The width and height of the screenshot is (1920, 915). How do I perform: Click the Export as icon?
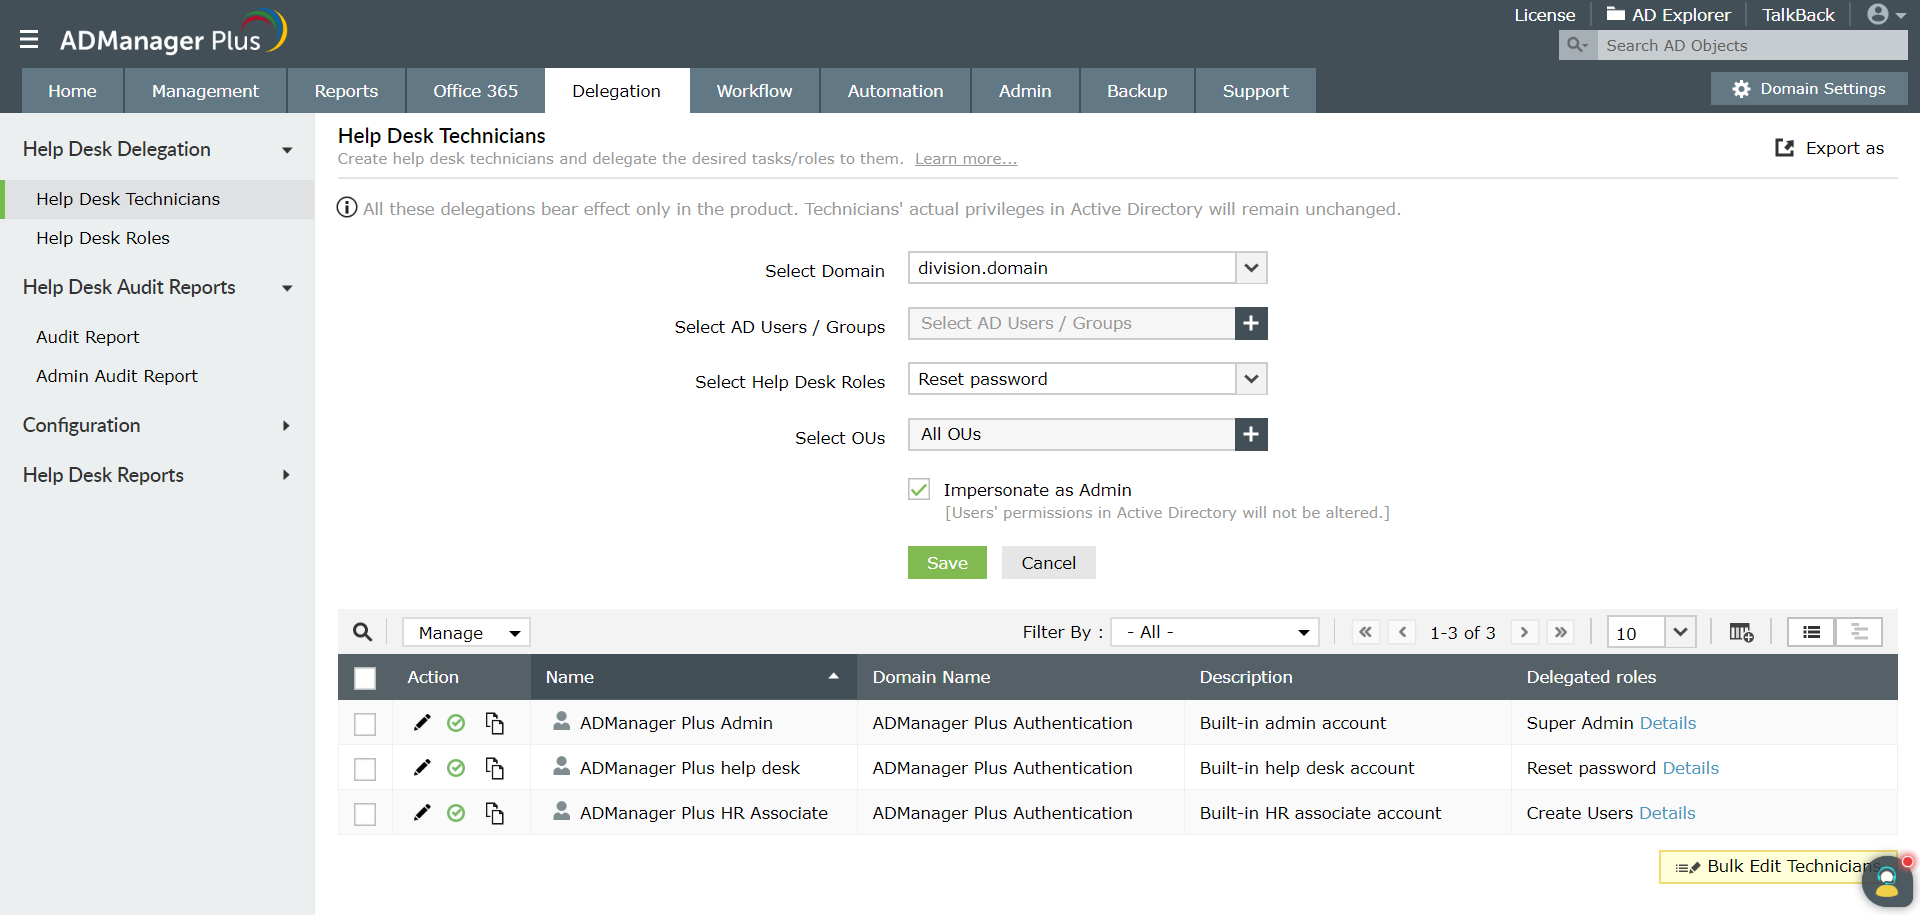point(1784,148)
